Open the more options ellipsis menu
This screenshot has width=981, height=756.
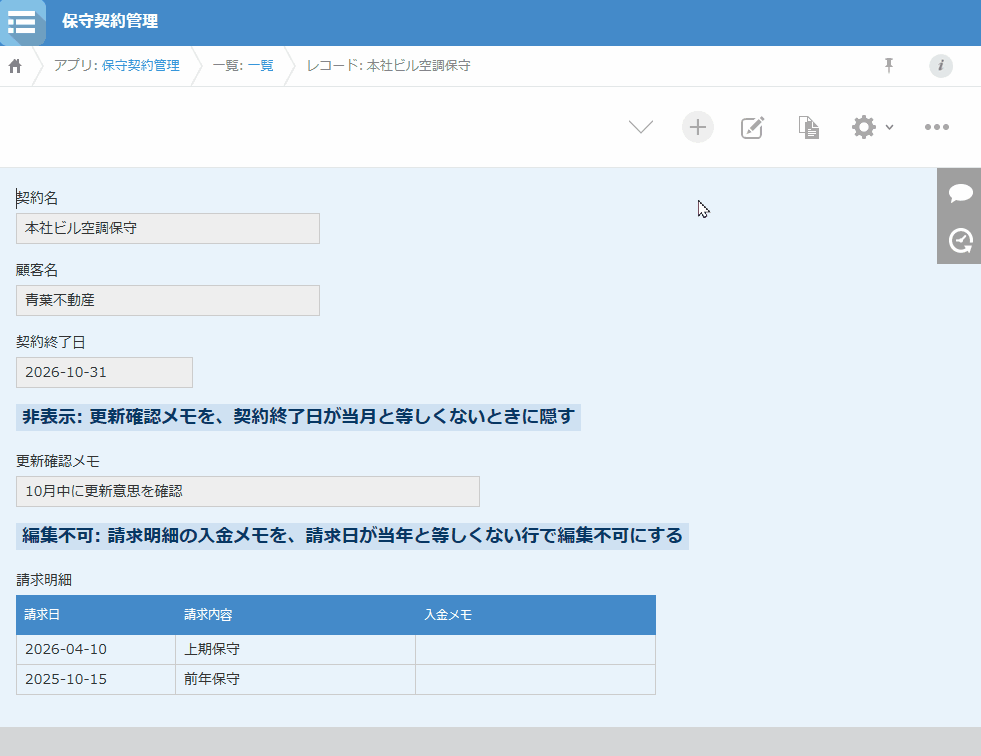coord(937,127)
